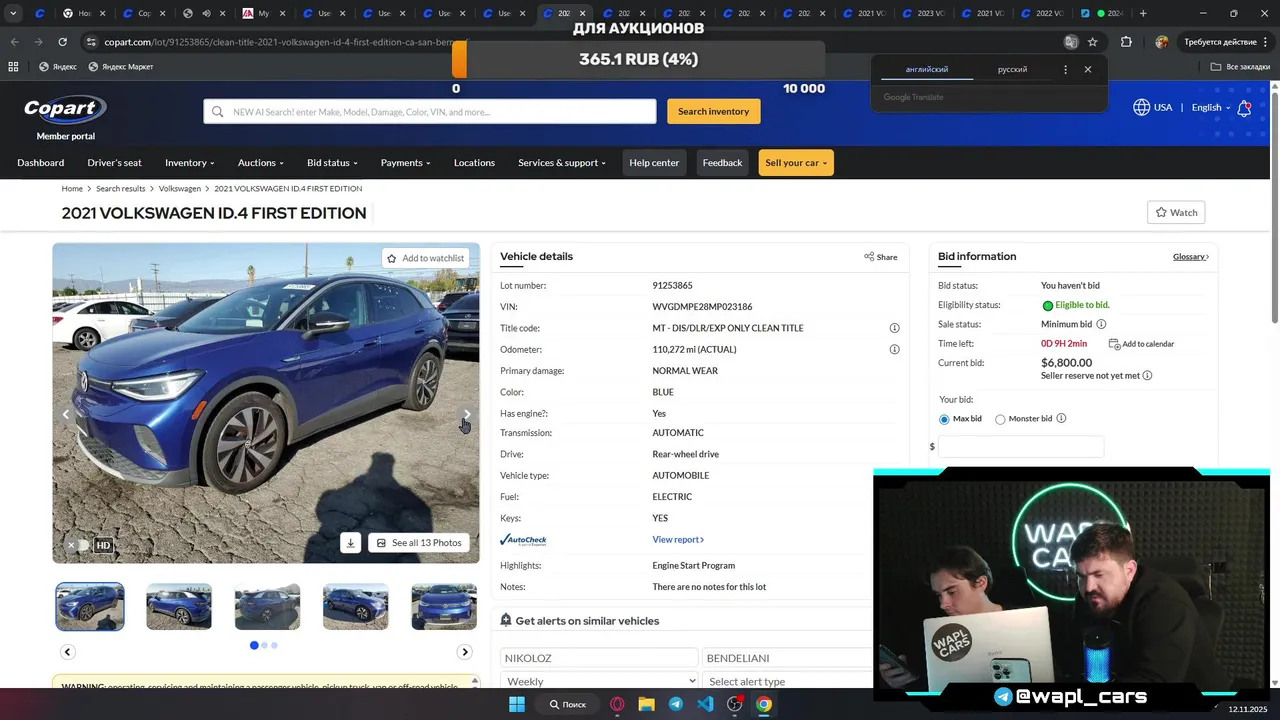
Task: Select the second car thumbnail
Action: click(179, 606)
